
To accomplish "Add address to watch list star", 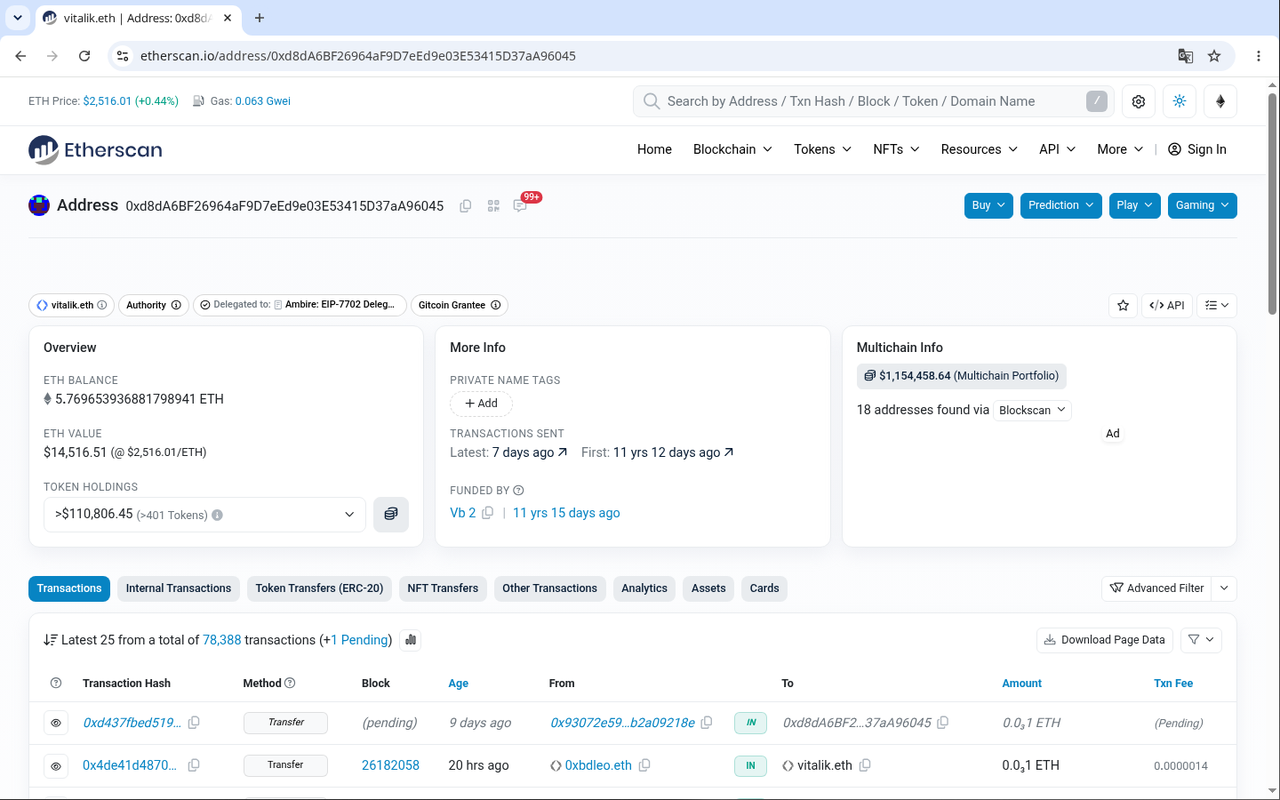I will [1123, 305].
